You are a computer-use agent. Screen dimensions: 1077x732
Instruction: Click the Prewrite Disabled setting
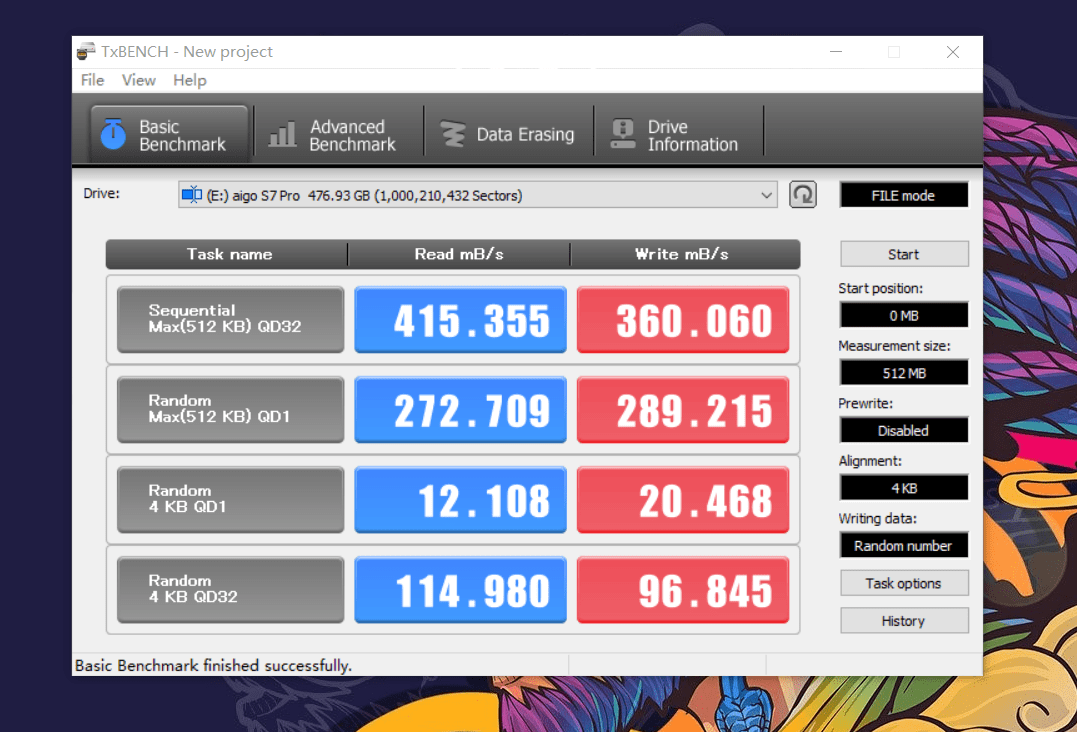click(x=904, y=431)
